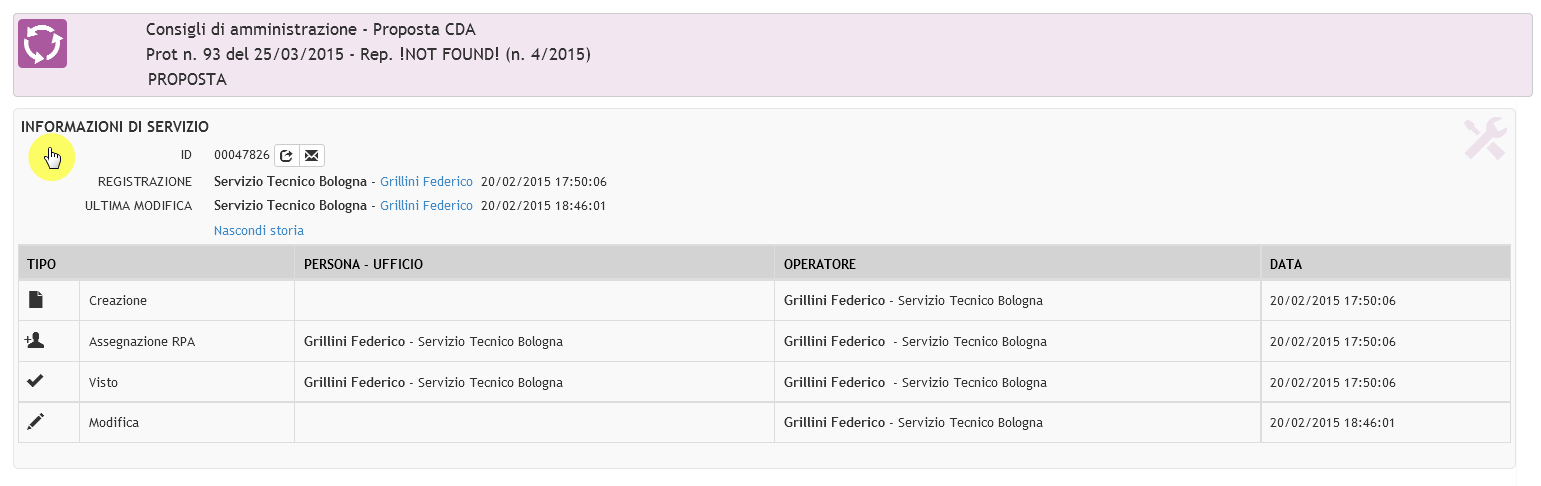Open Grillini Federico link in Ultima modifica row

click(426, 206)
